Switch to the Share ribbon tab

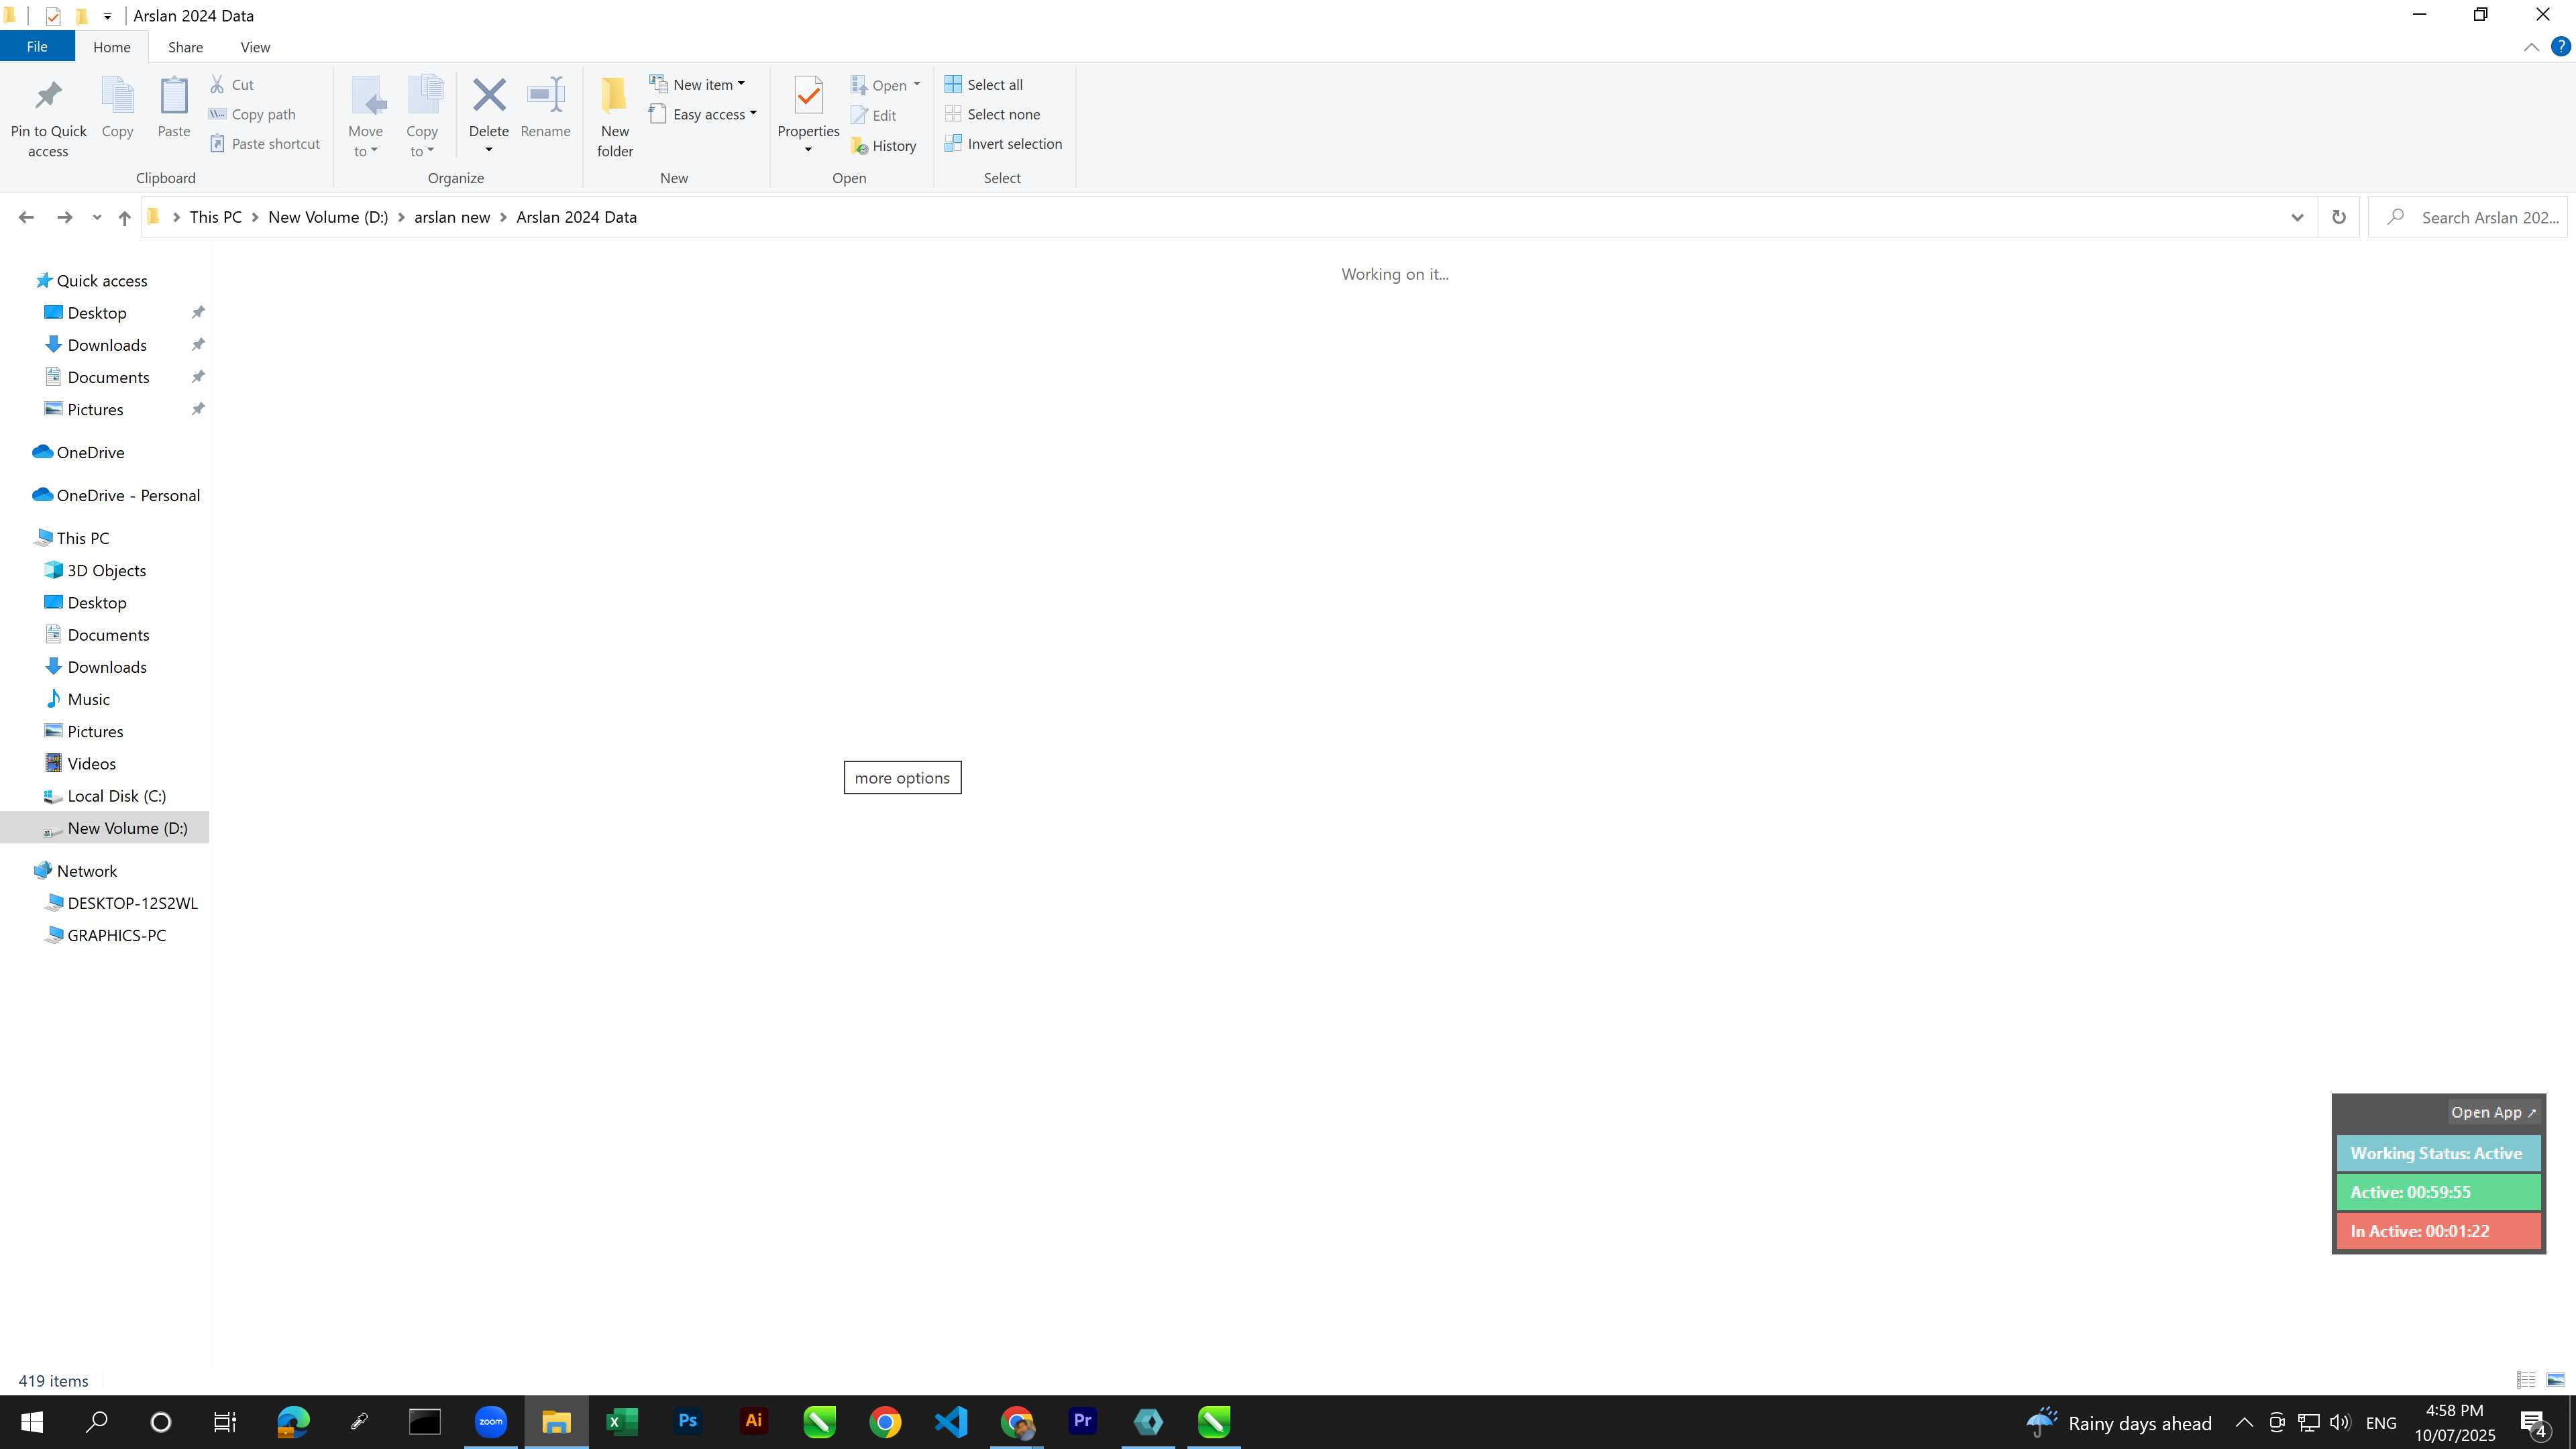tap(185, 47)
